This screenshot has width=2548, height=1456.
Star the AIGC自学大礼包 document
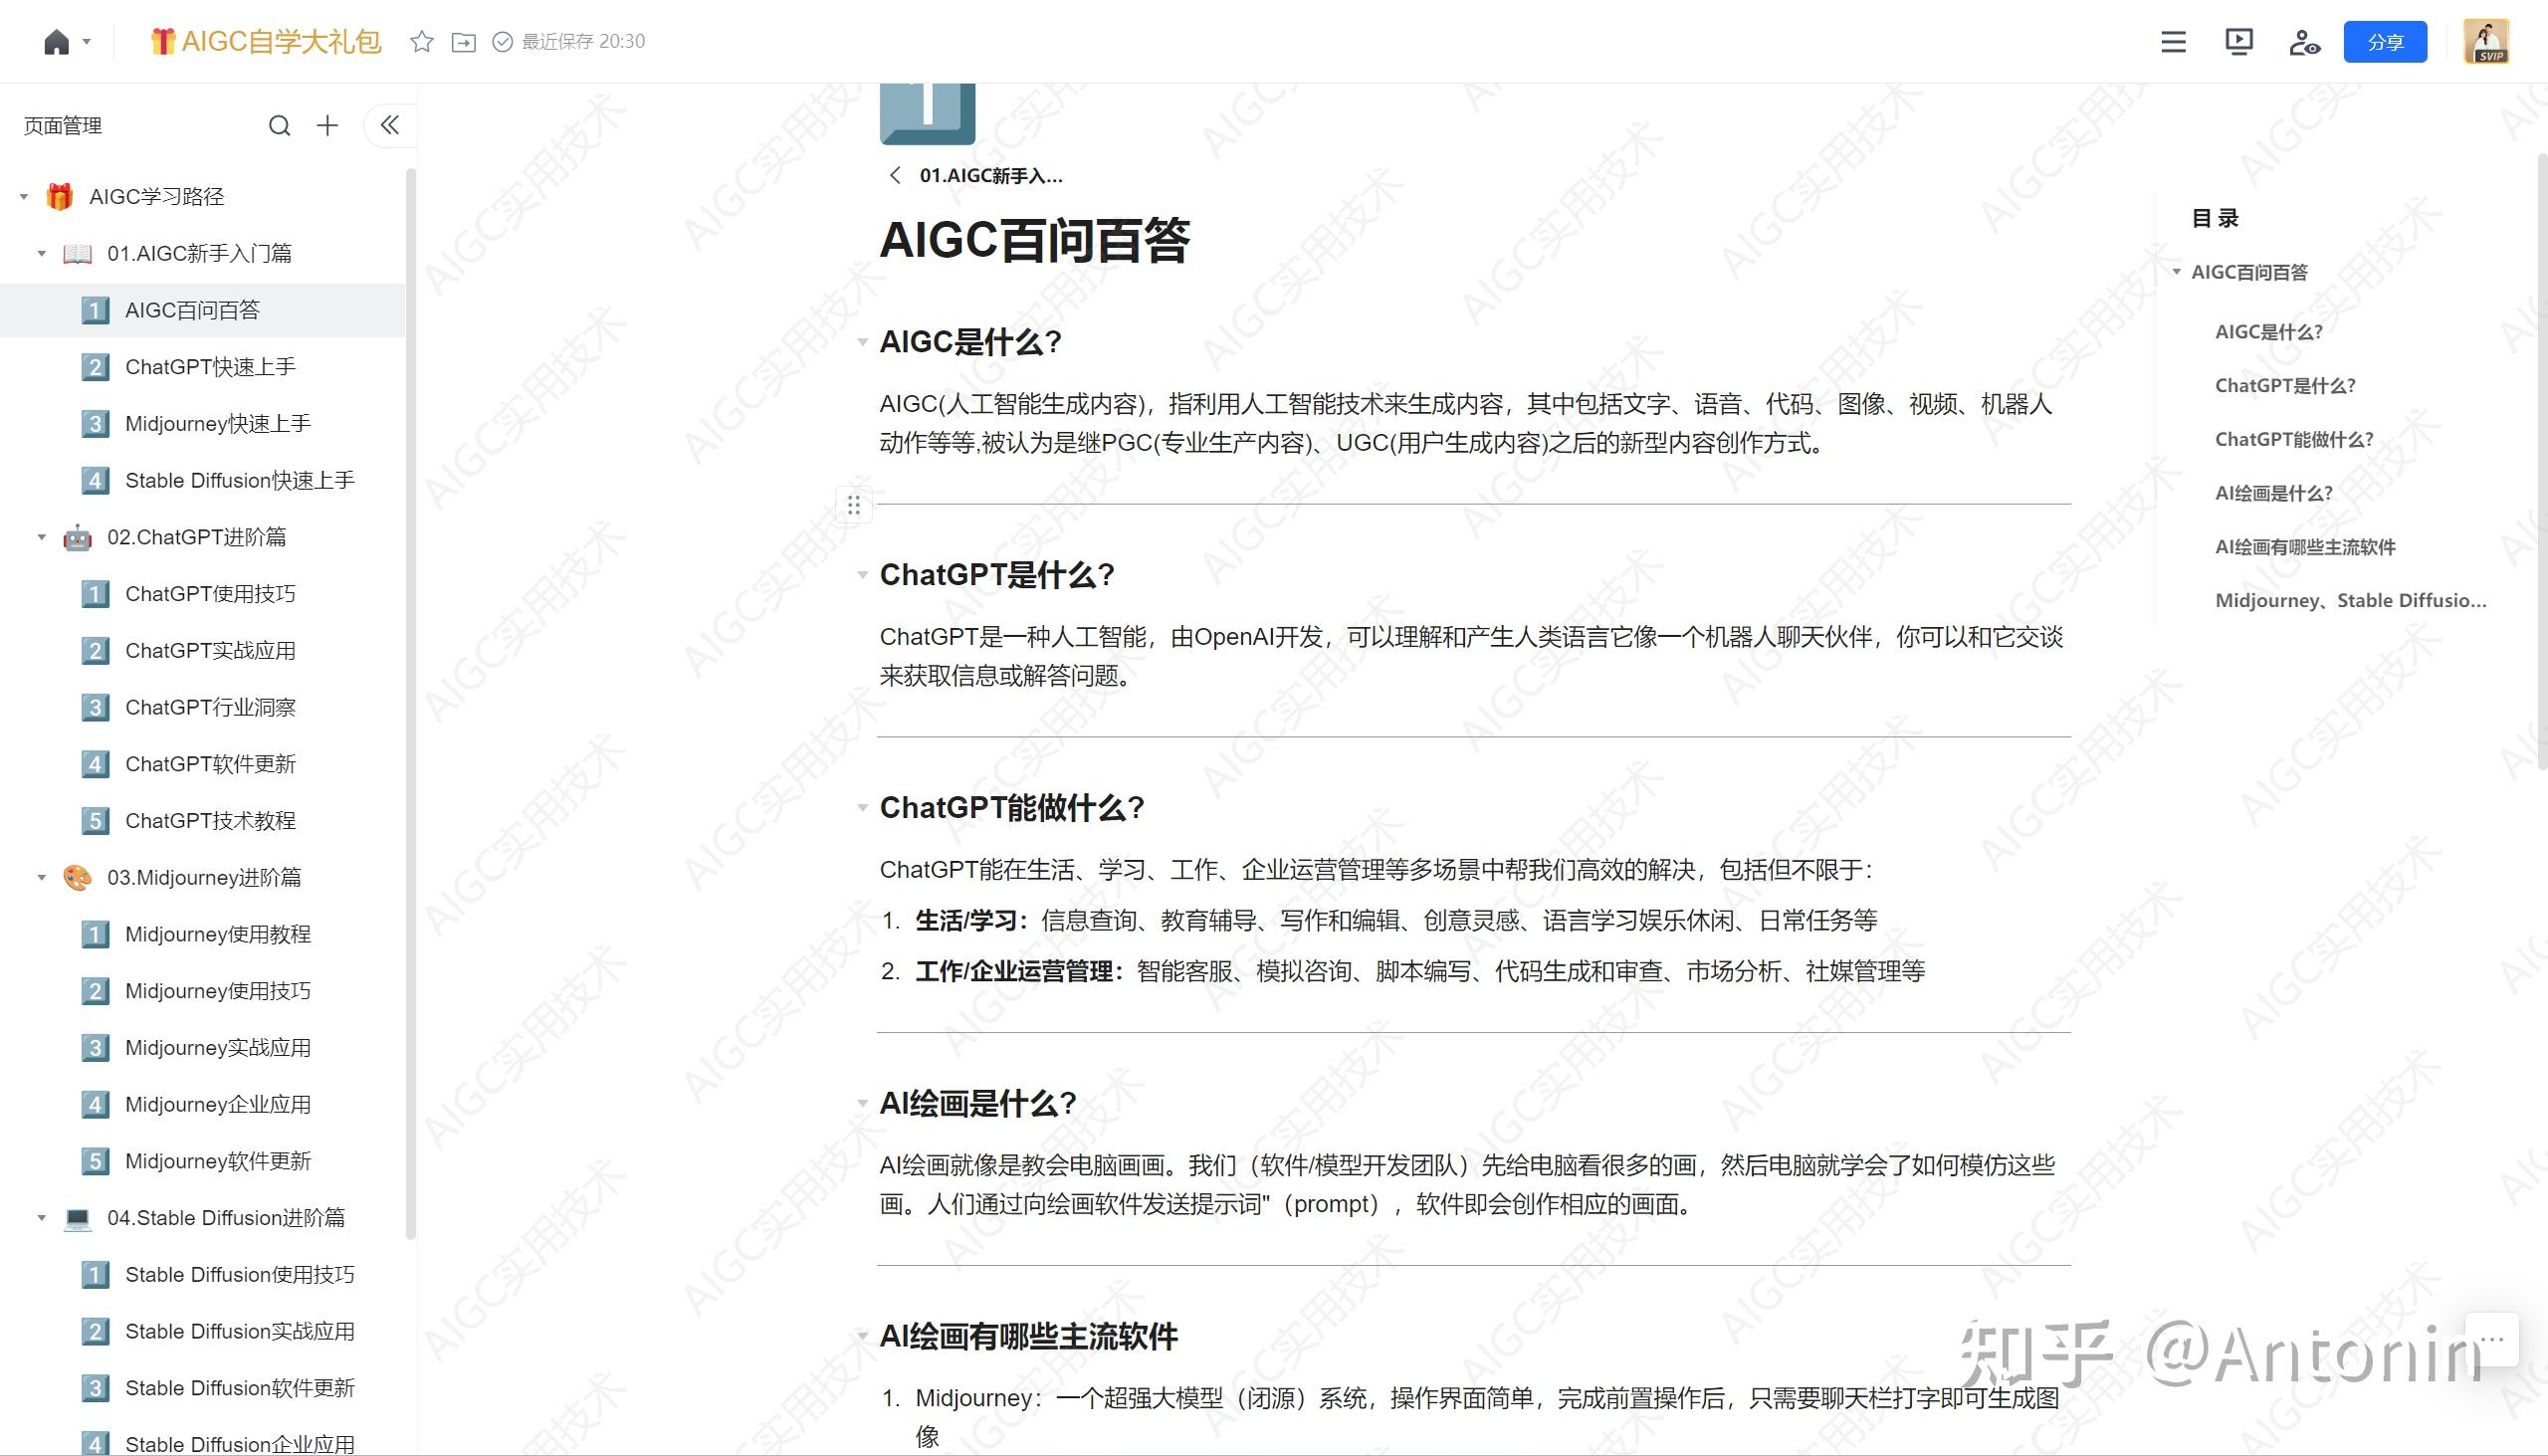point(421,41)
